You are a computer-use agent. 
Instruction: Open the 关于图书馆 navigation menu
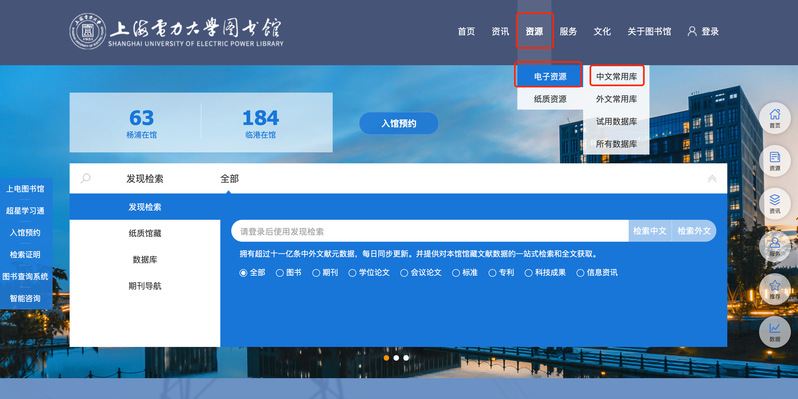click(649, 32)
